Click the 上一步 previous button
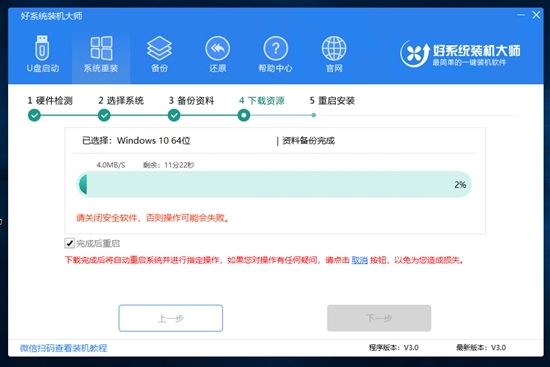The height and width of the screenshot is (367, 550). (x=170, y=318)
